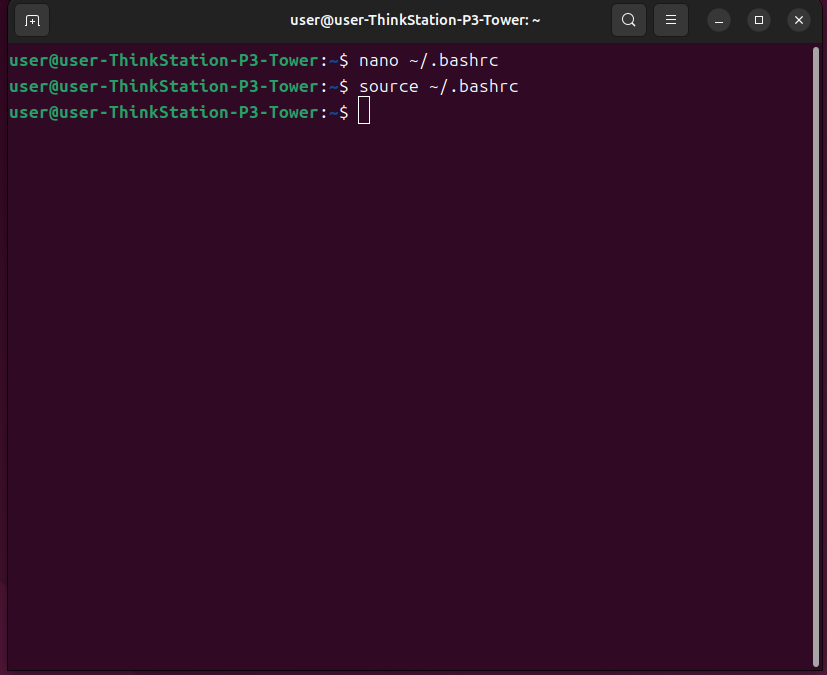Click the search icon in header
This screenshot has width=827, height=675.
tap(629, 20)
